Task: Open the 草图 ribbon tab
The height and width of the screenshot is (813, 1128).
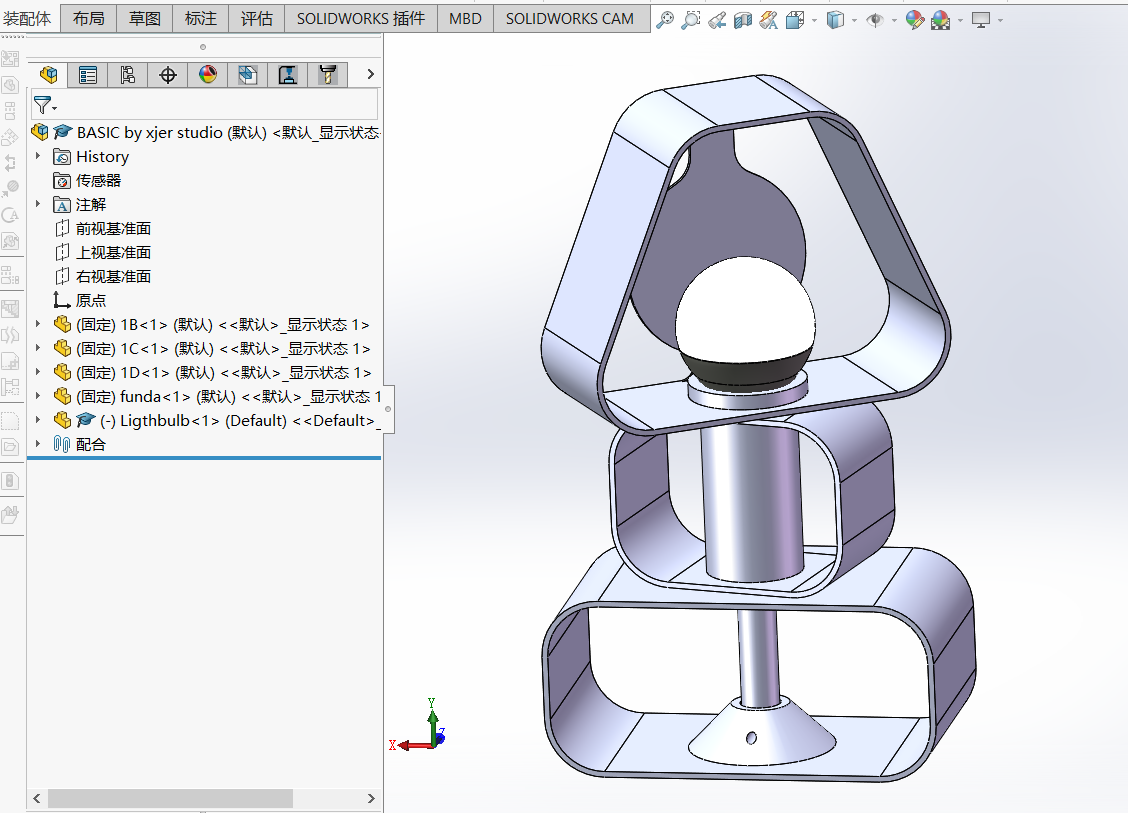Action: [145, 18]
